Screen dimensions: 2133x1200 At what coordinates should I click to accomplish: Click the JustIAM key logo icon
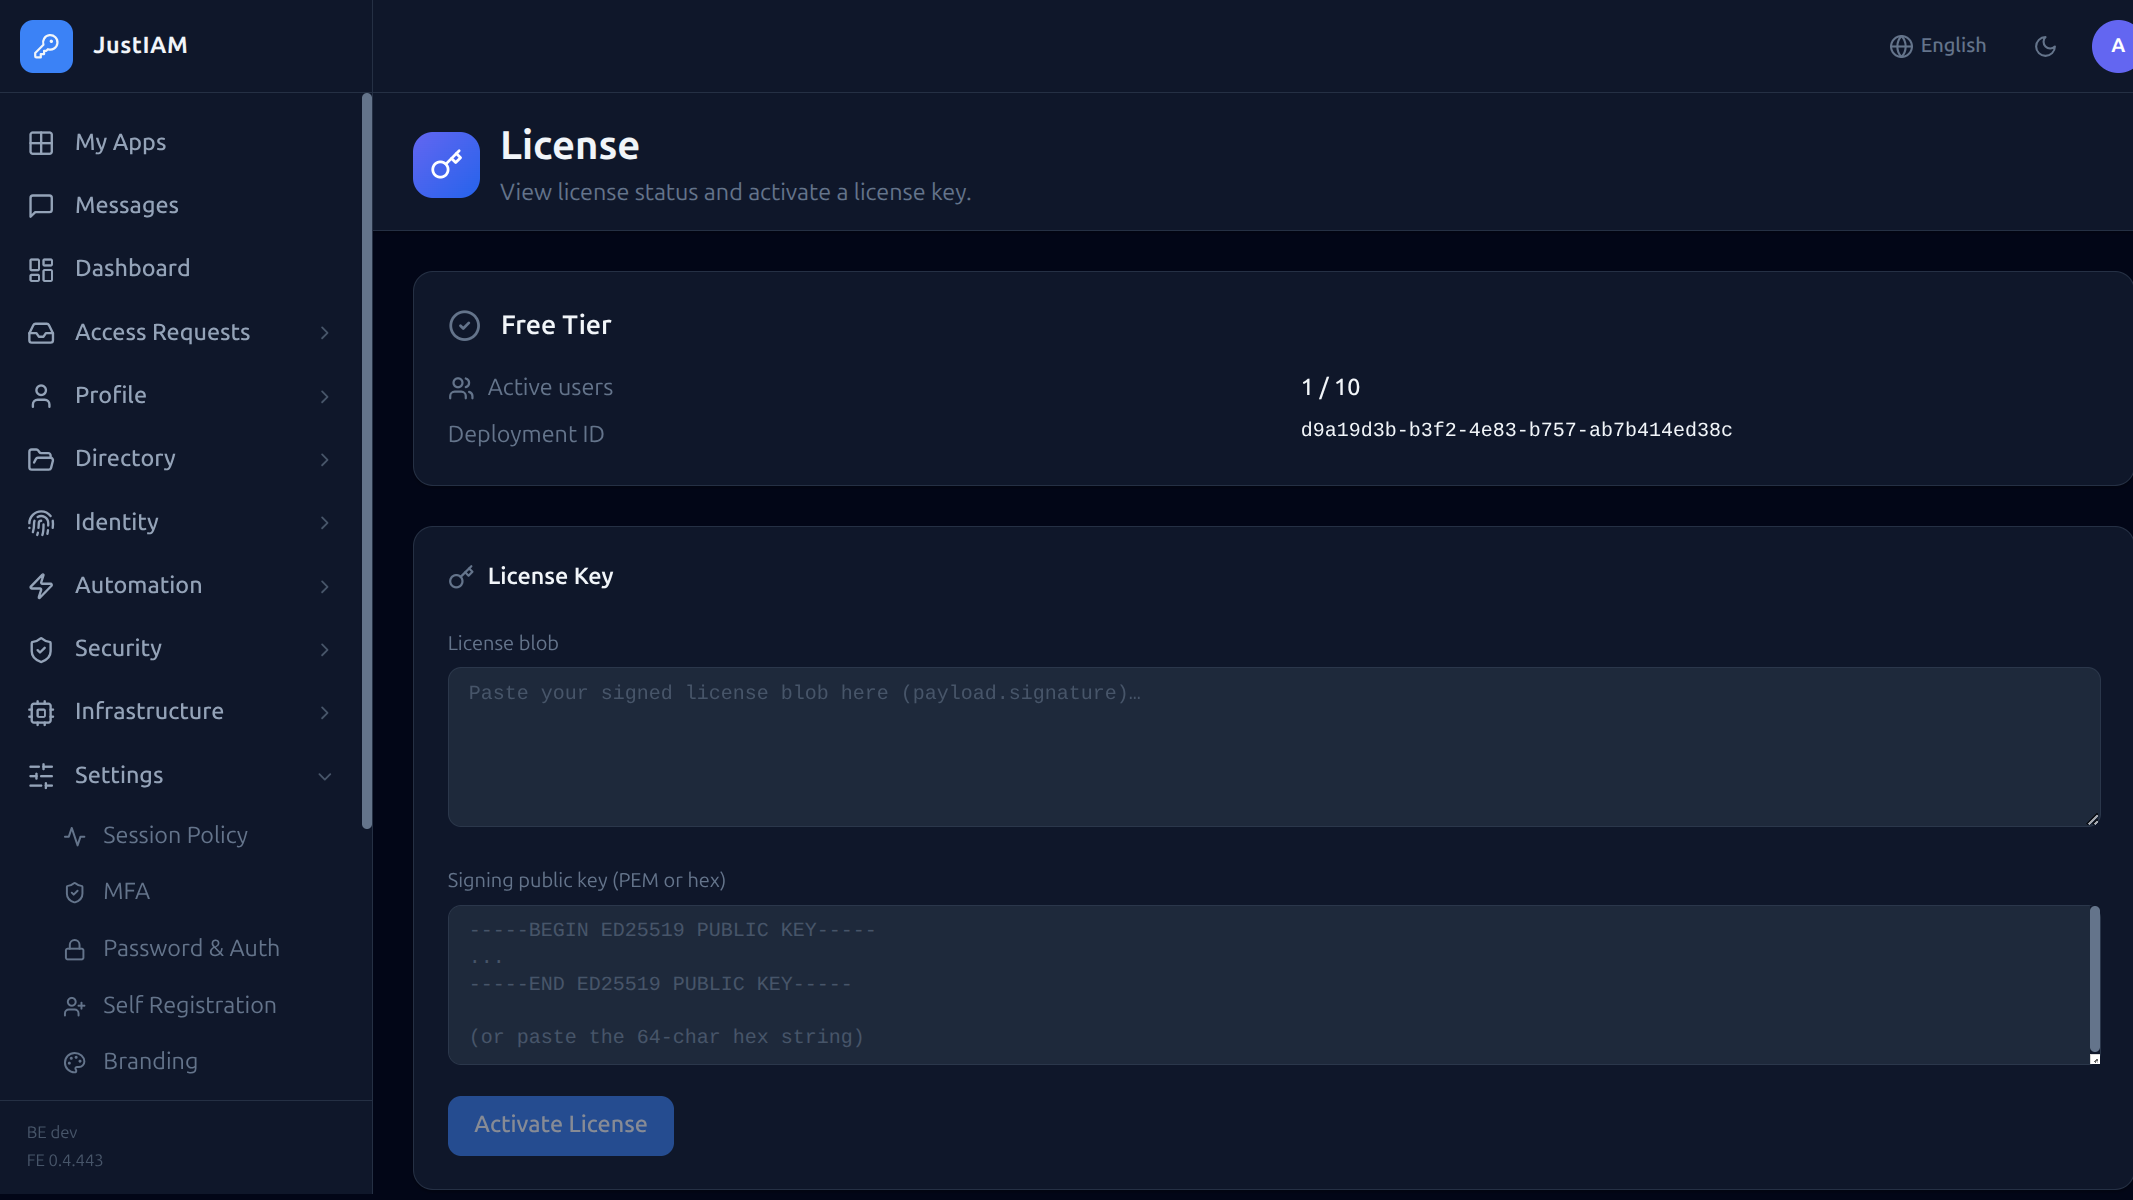tap(46, 46)
